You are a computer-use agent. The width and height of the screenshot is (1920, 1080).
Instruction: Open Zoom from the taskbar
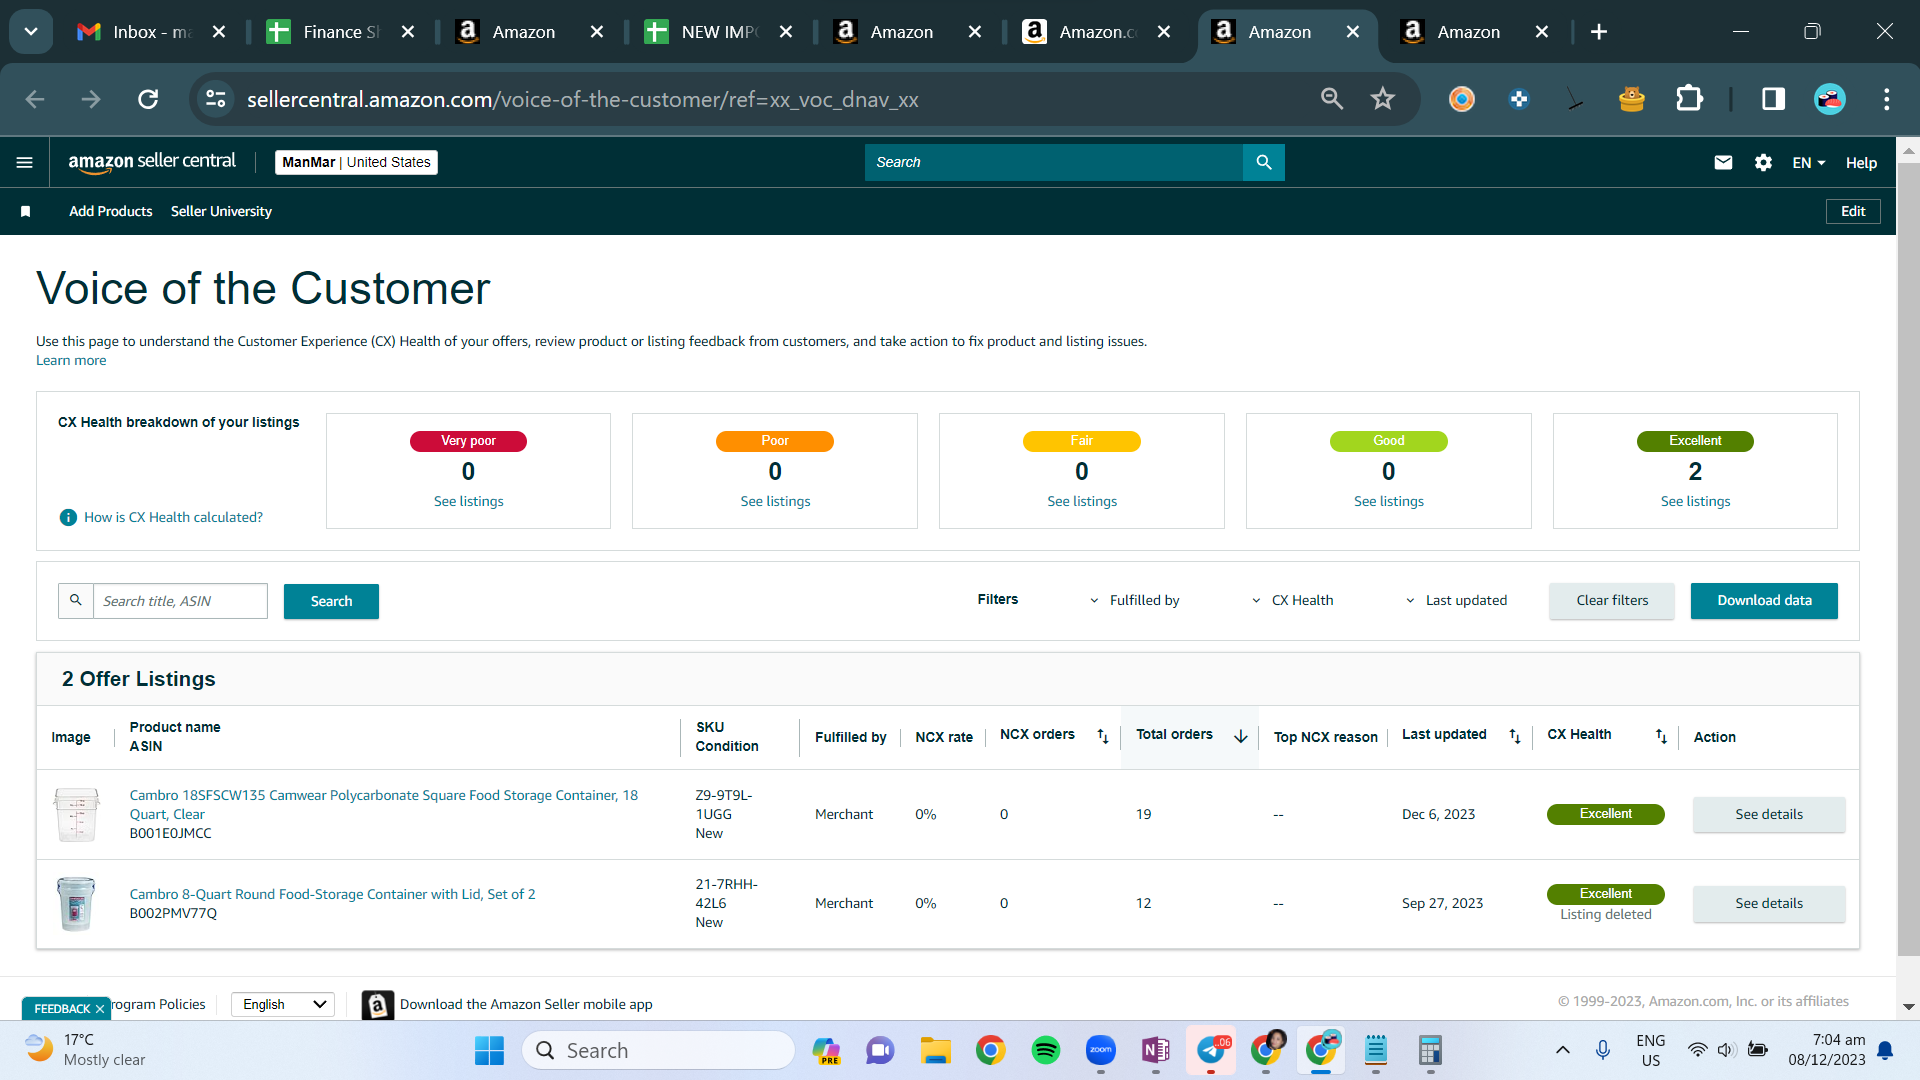click(1101, 1050)
